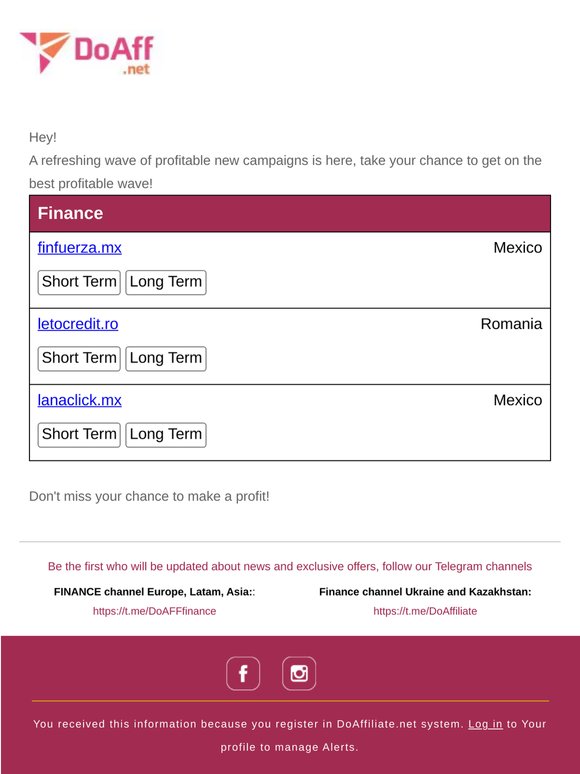Follow the t.me/DoAffiliate Telegram link
The height and width of the screenshot is (774, 580).
coord(425,611)
